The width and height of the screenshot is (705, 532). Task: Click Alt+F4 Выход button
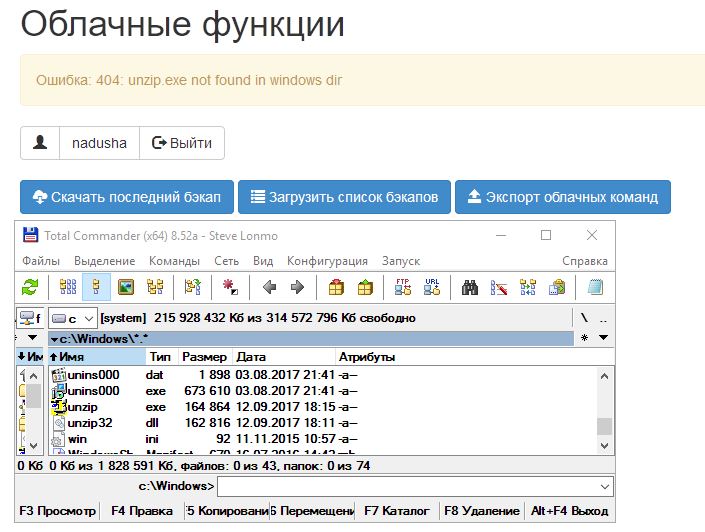pos(569,511)
